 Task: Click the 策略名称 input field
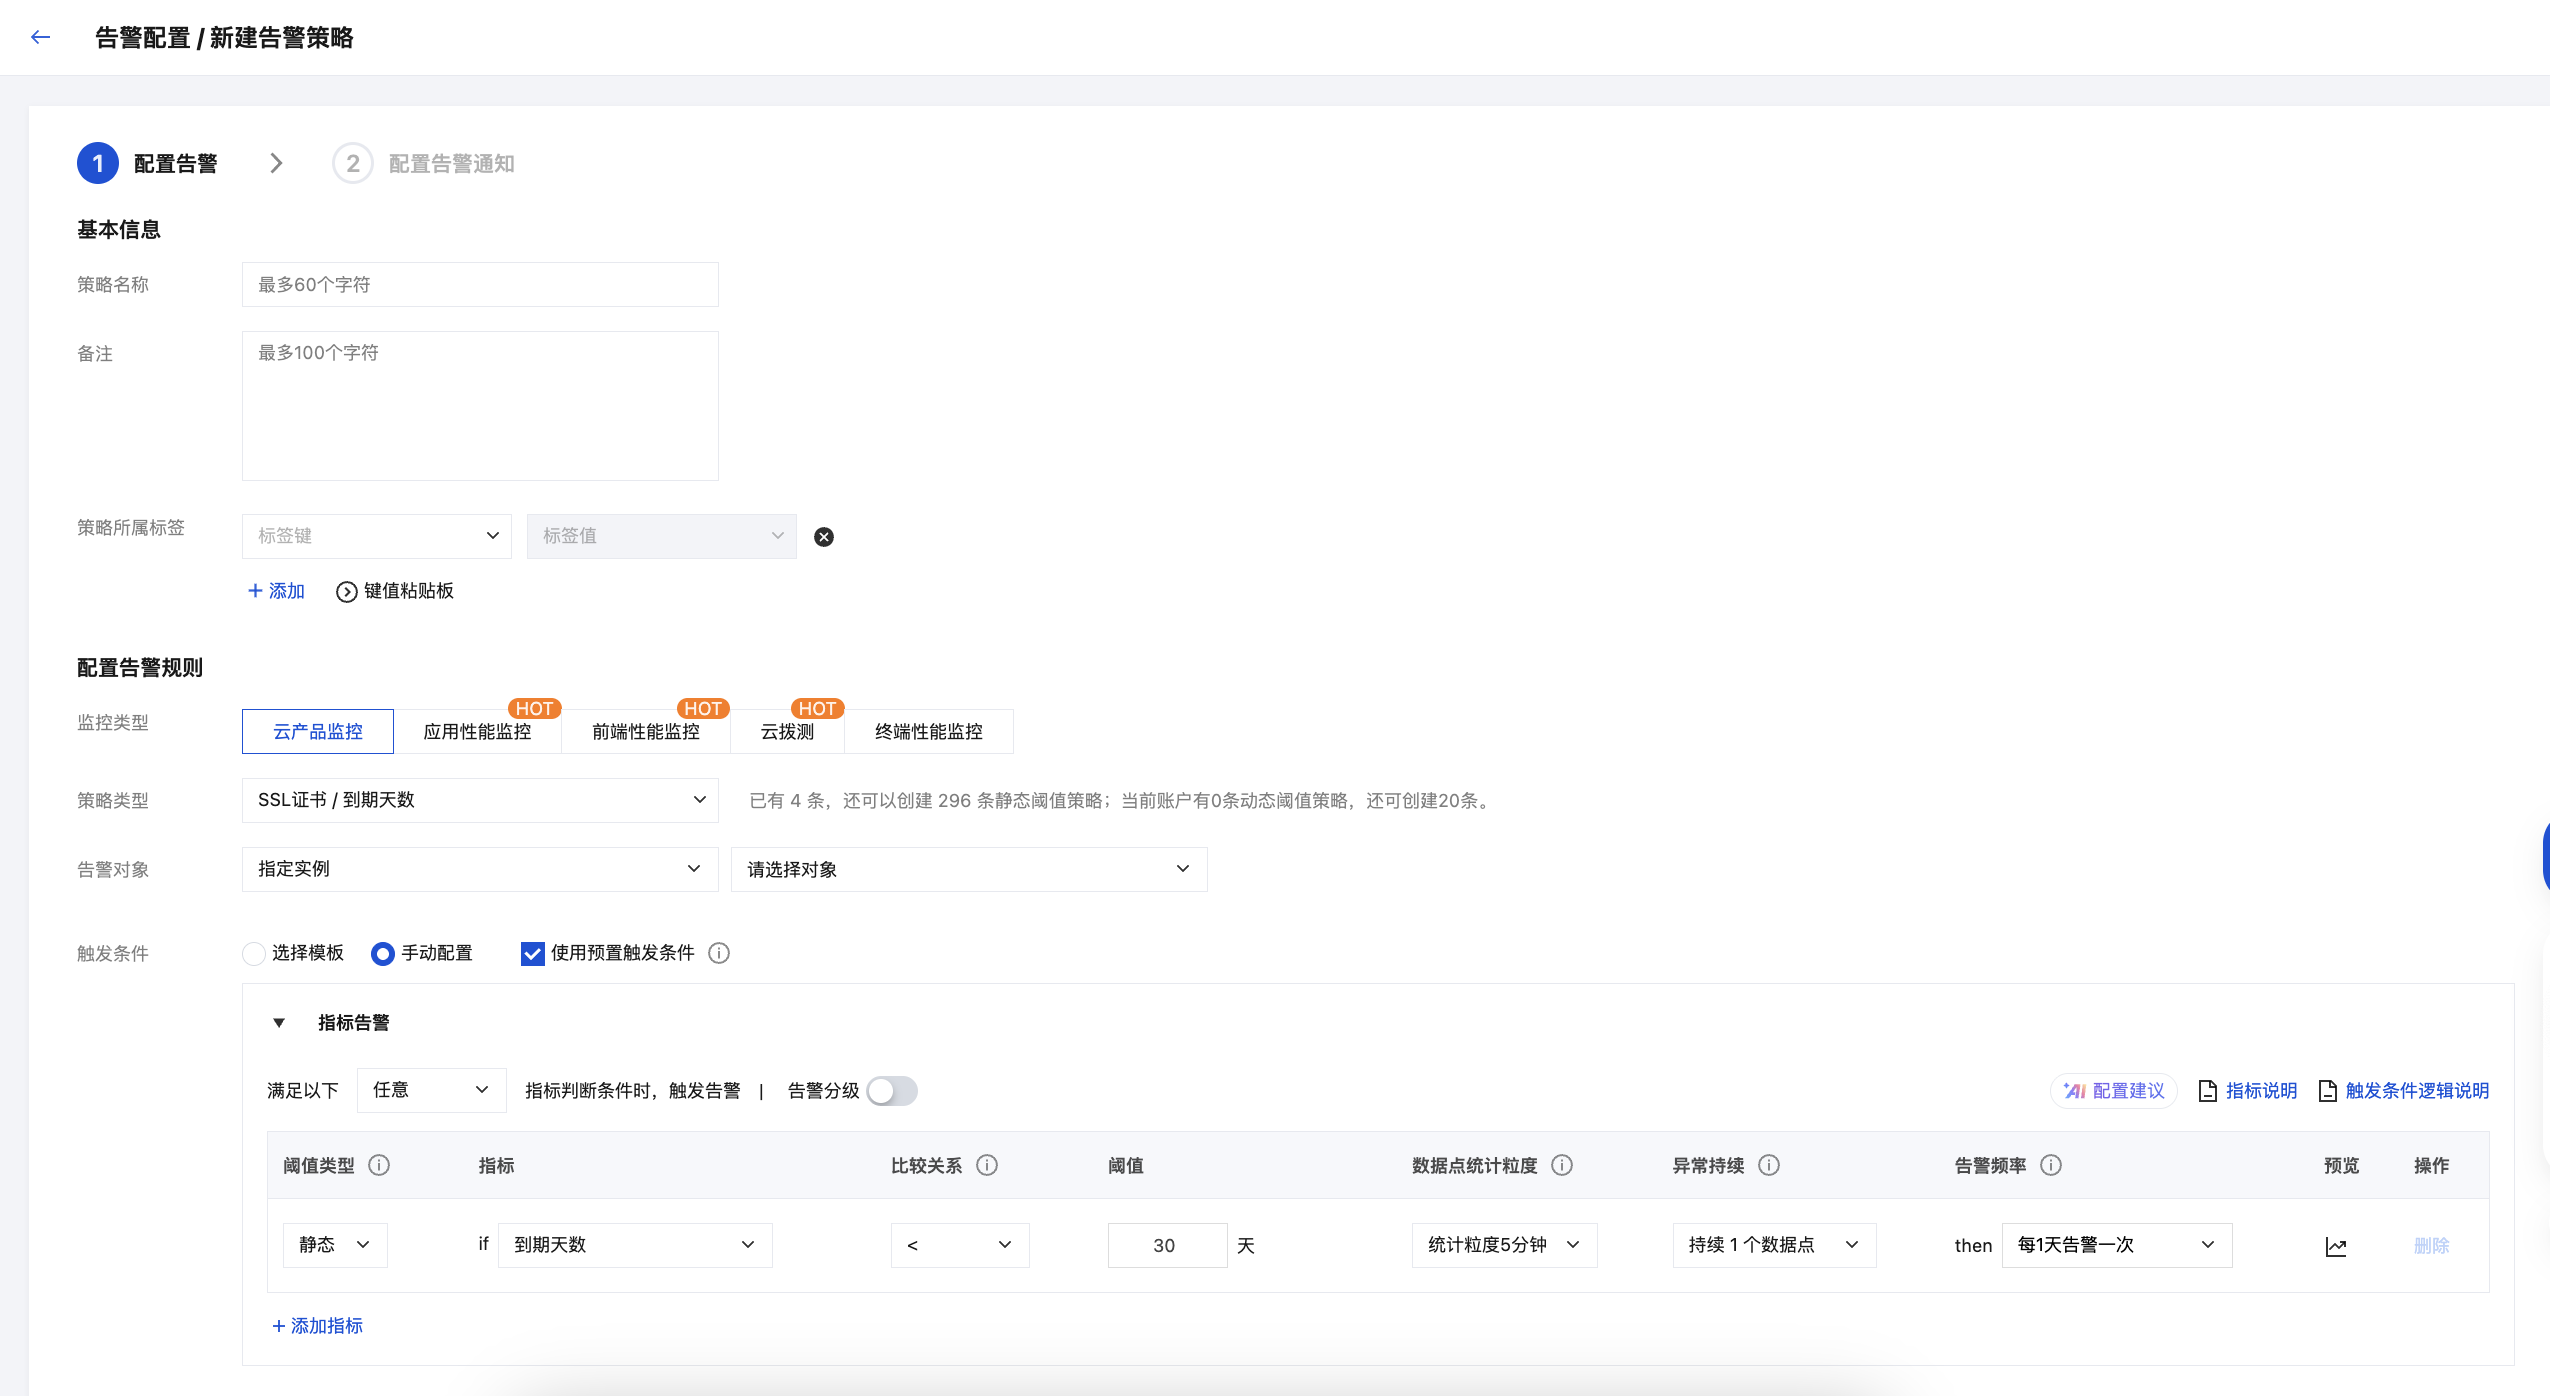(480, 285)
